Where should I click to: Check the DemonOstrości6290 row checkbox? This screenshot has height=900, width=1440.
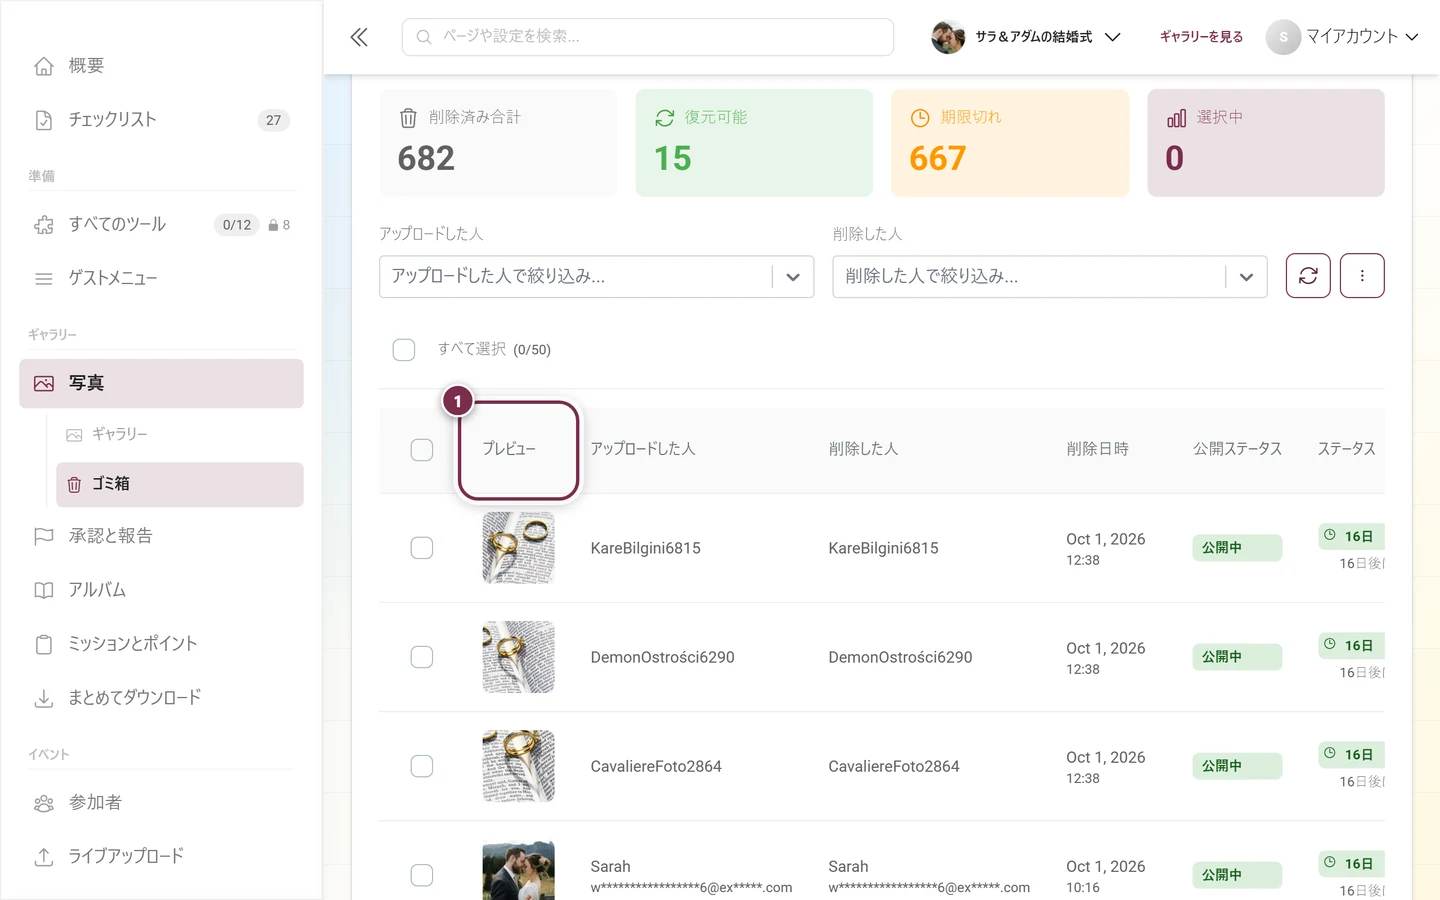[422, 657]
